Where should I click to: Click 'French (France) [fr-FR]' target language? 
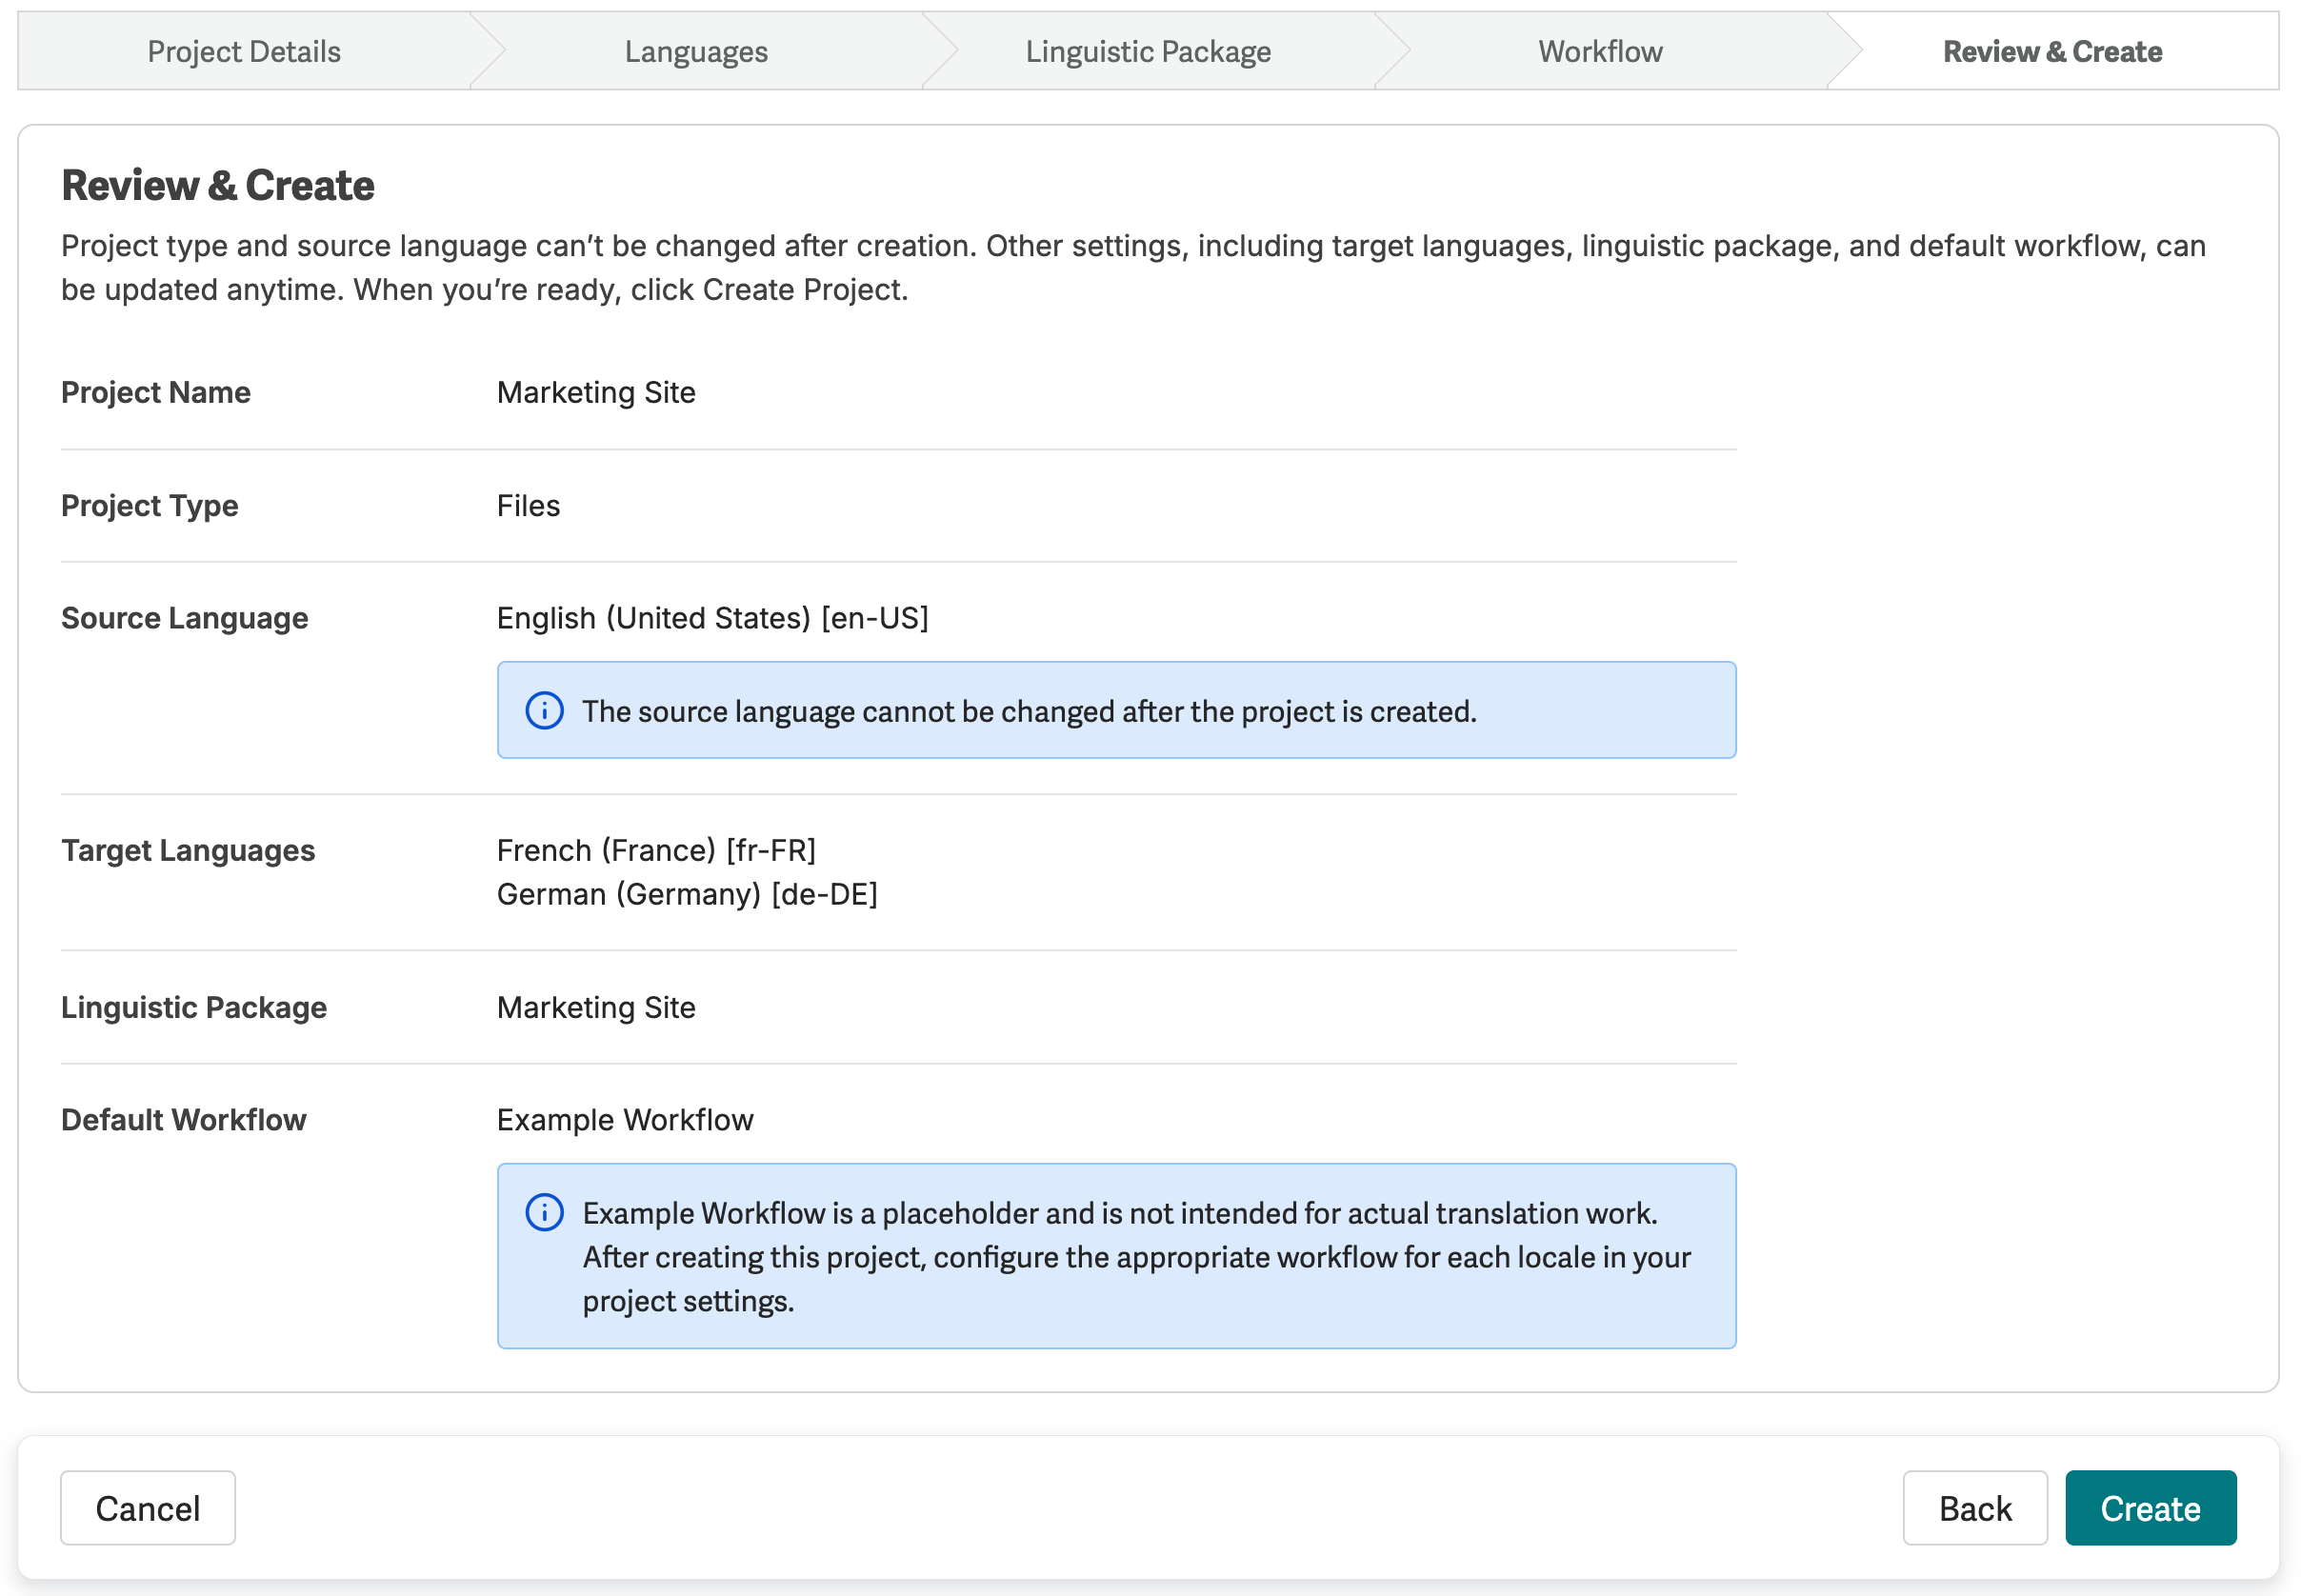tap(657, 850)
